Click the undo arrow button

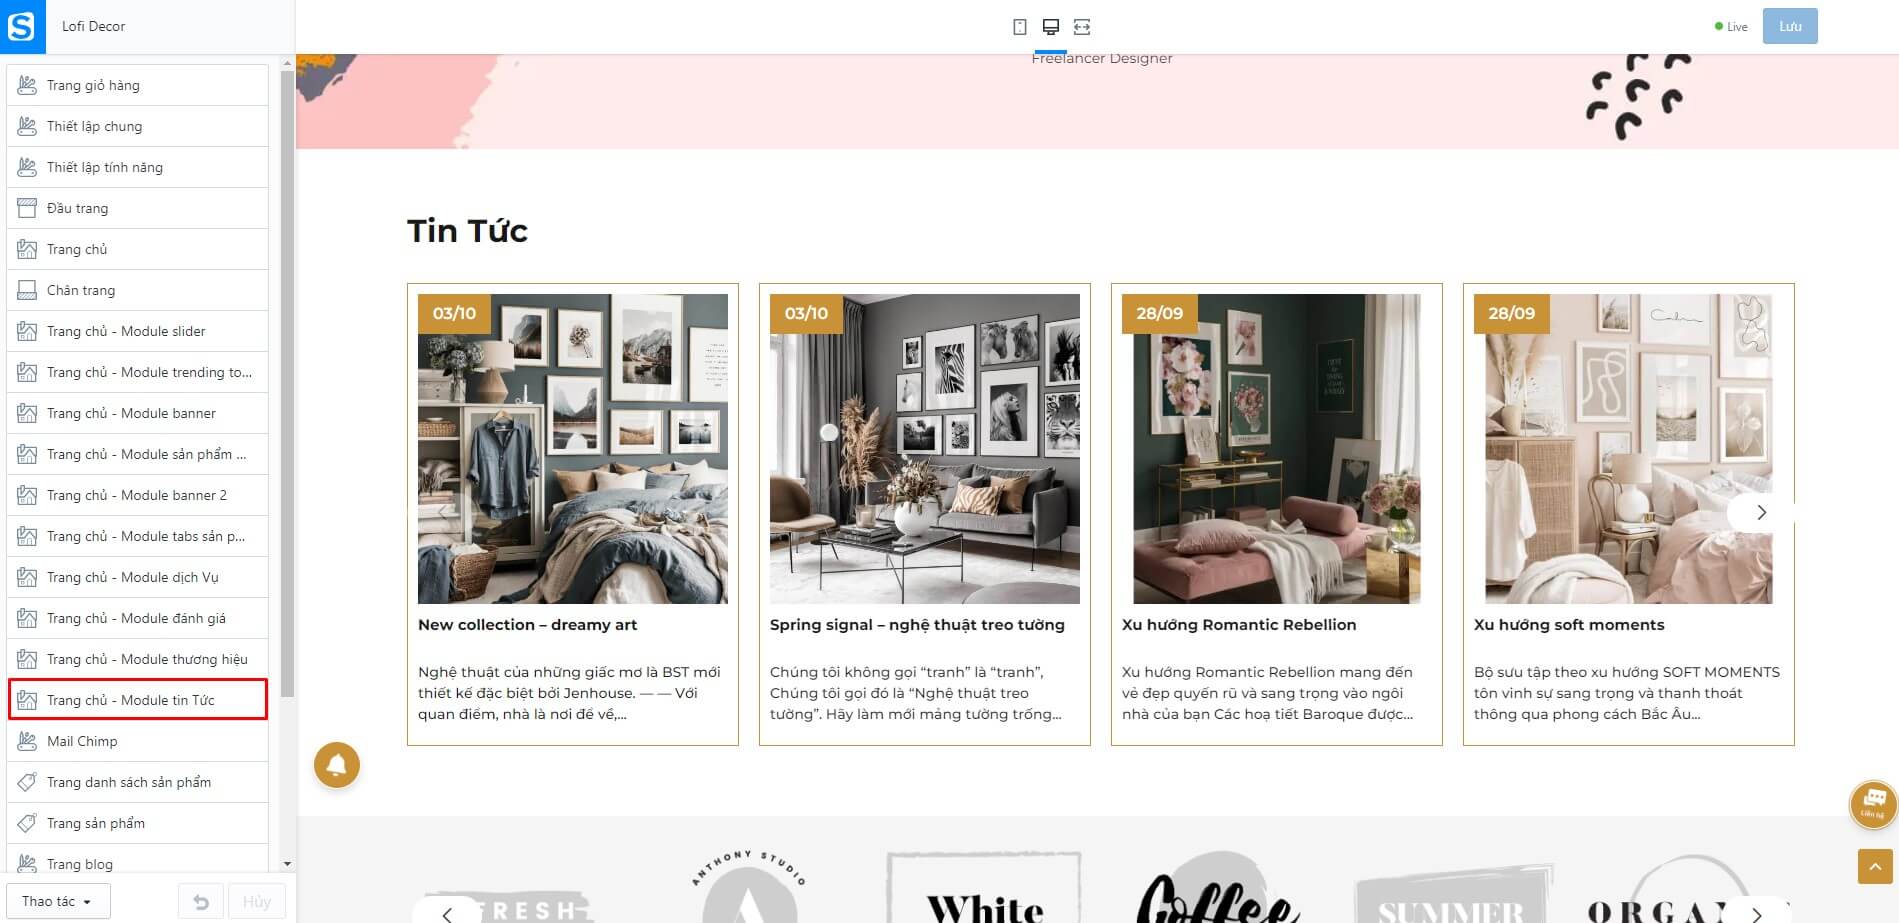pos(201,902)
